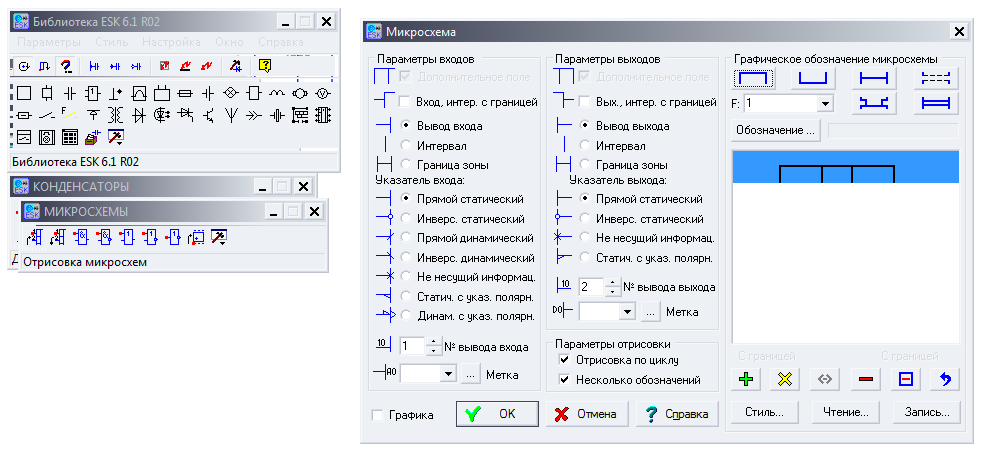Viewport: 986px width, 451px height.
Task: Open the Параметры menu
Action: [x=48, y=43]
